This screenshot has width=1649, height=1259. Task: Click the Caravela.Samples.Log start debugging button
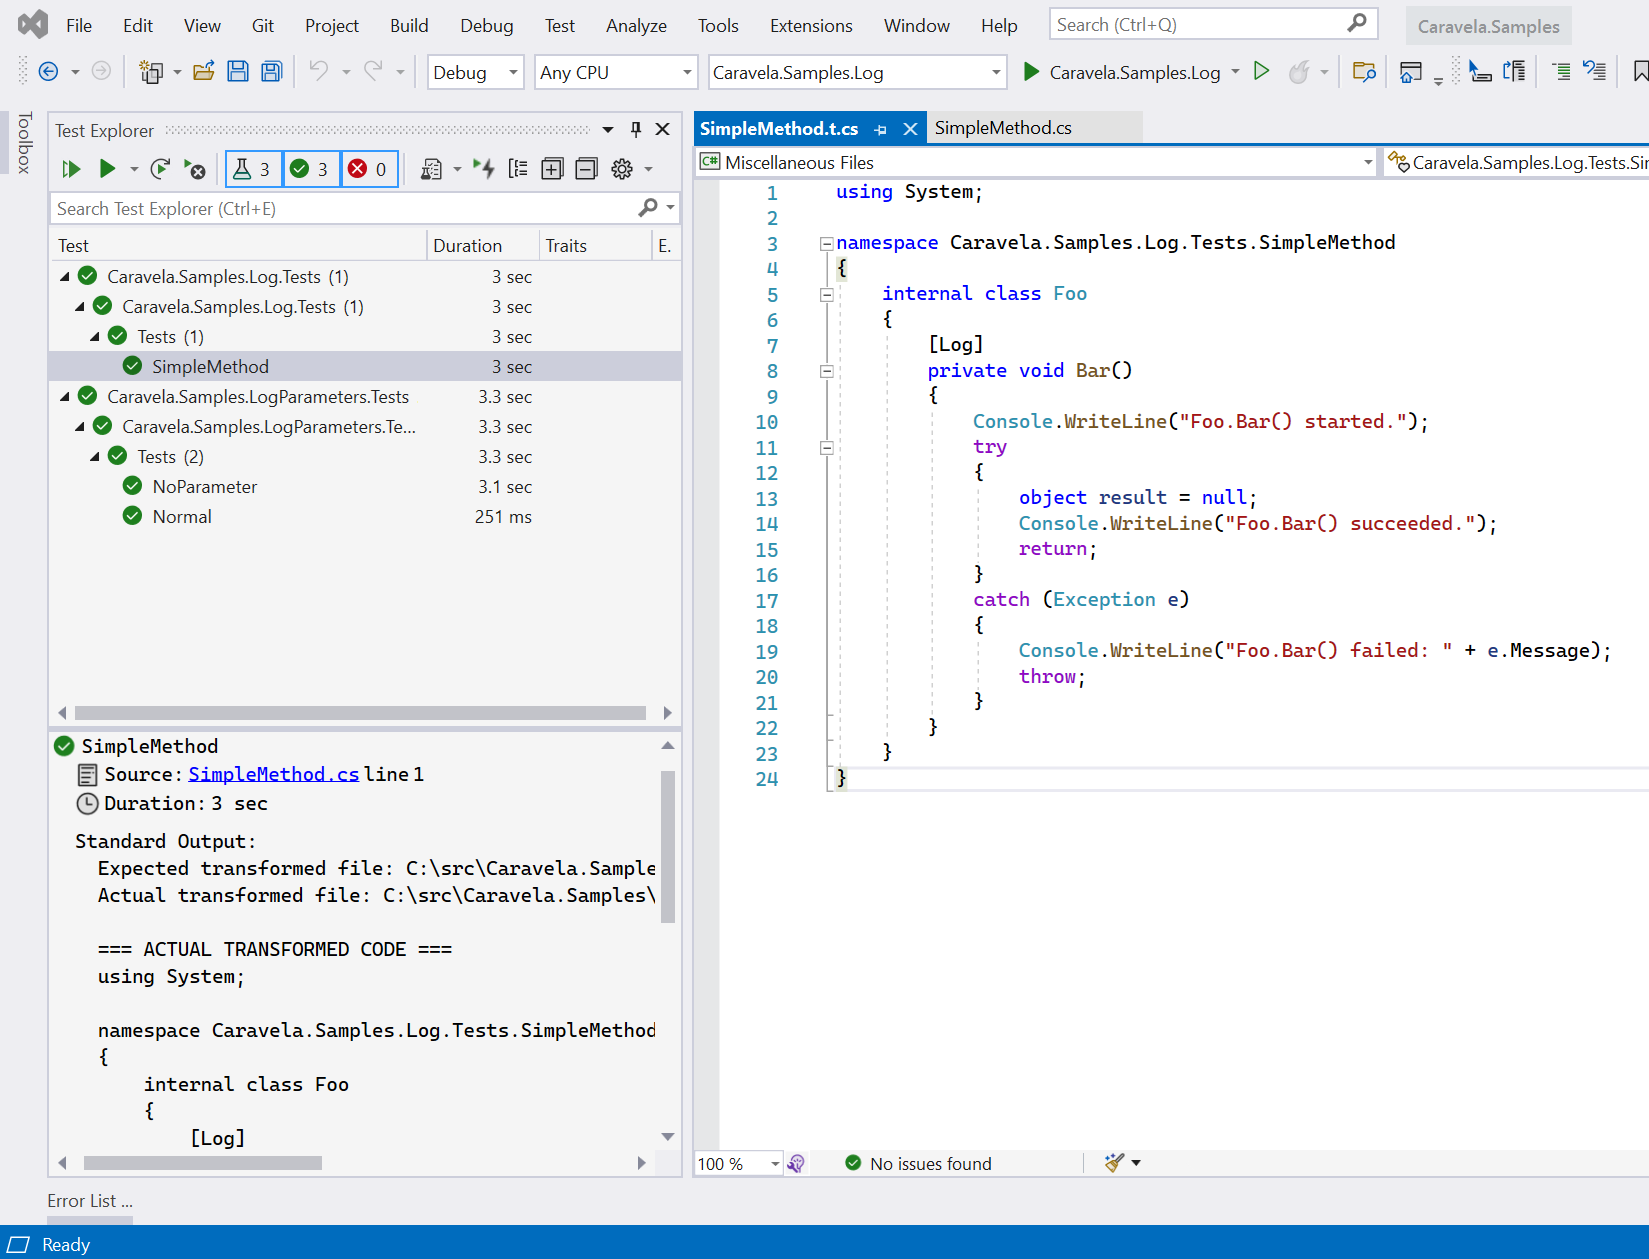click(x=1121, y=72)
